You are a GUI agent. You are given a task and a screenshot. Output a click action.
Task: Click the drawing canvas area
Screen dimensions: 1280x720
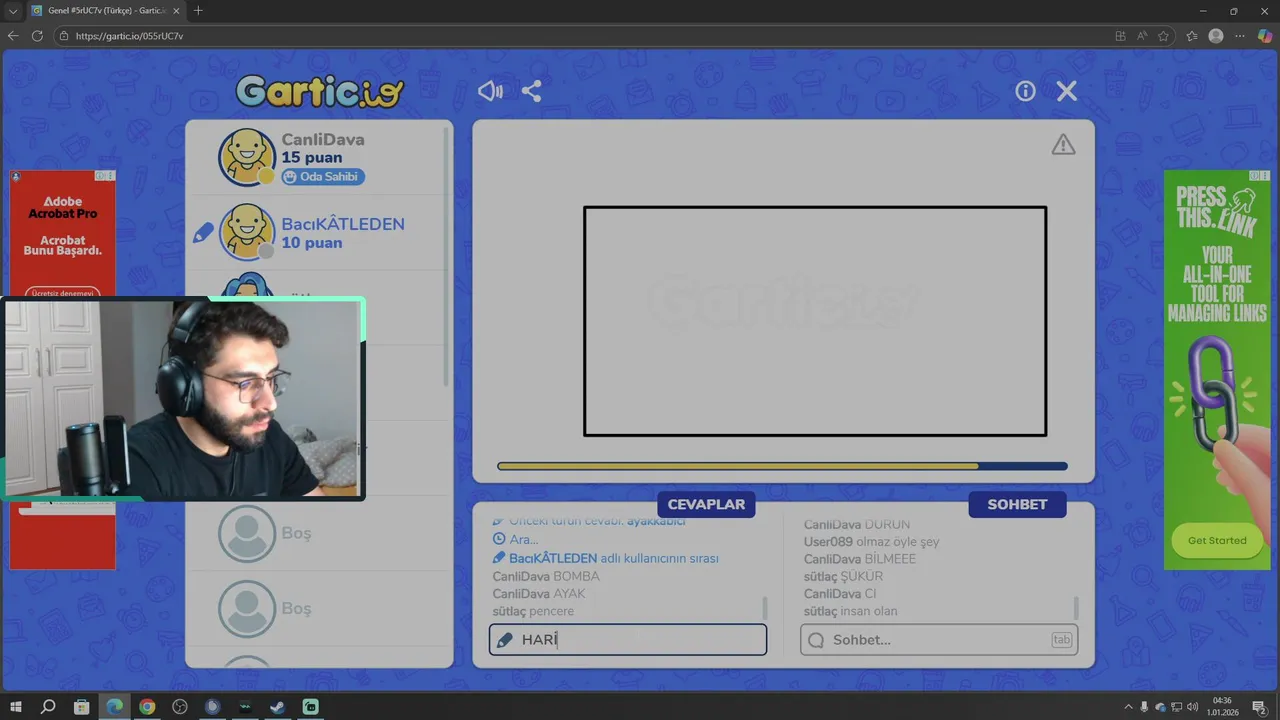tap(815, 321)
